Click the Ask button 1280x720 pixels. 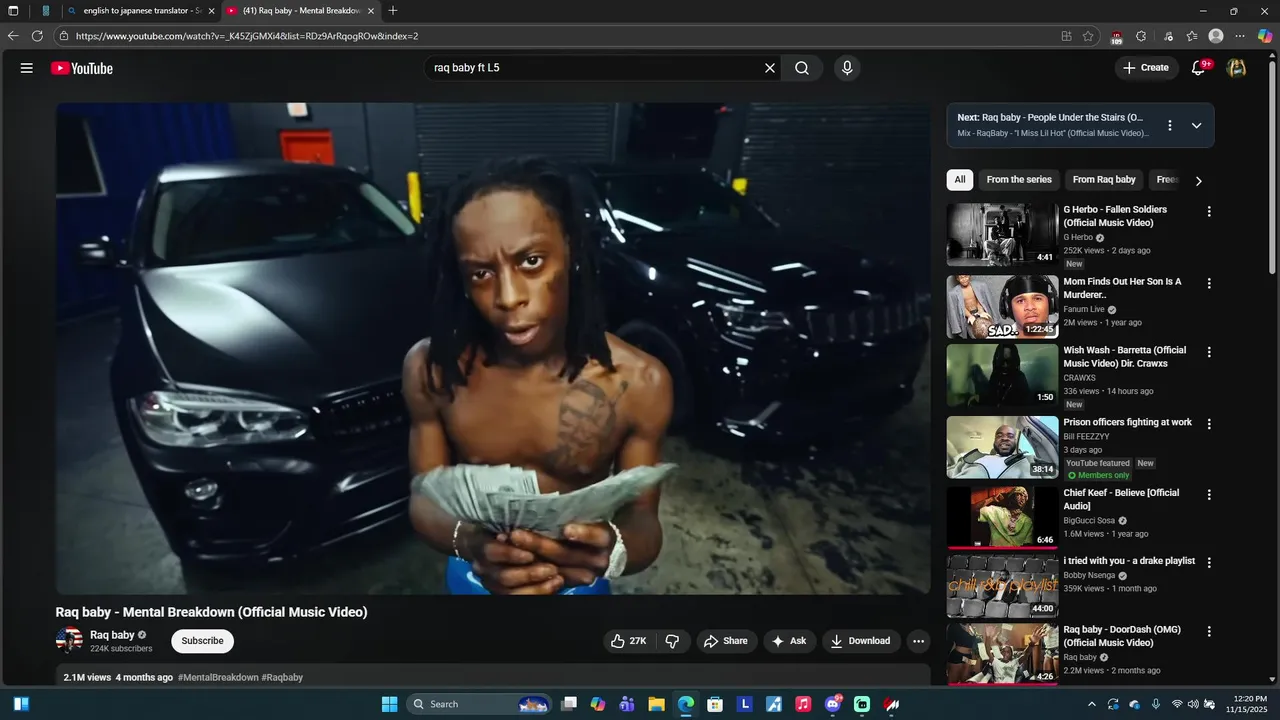point(789,641)
